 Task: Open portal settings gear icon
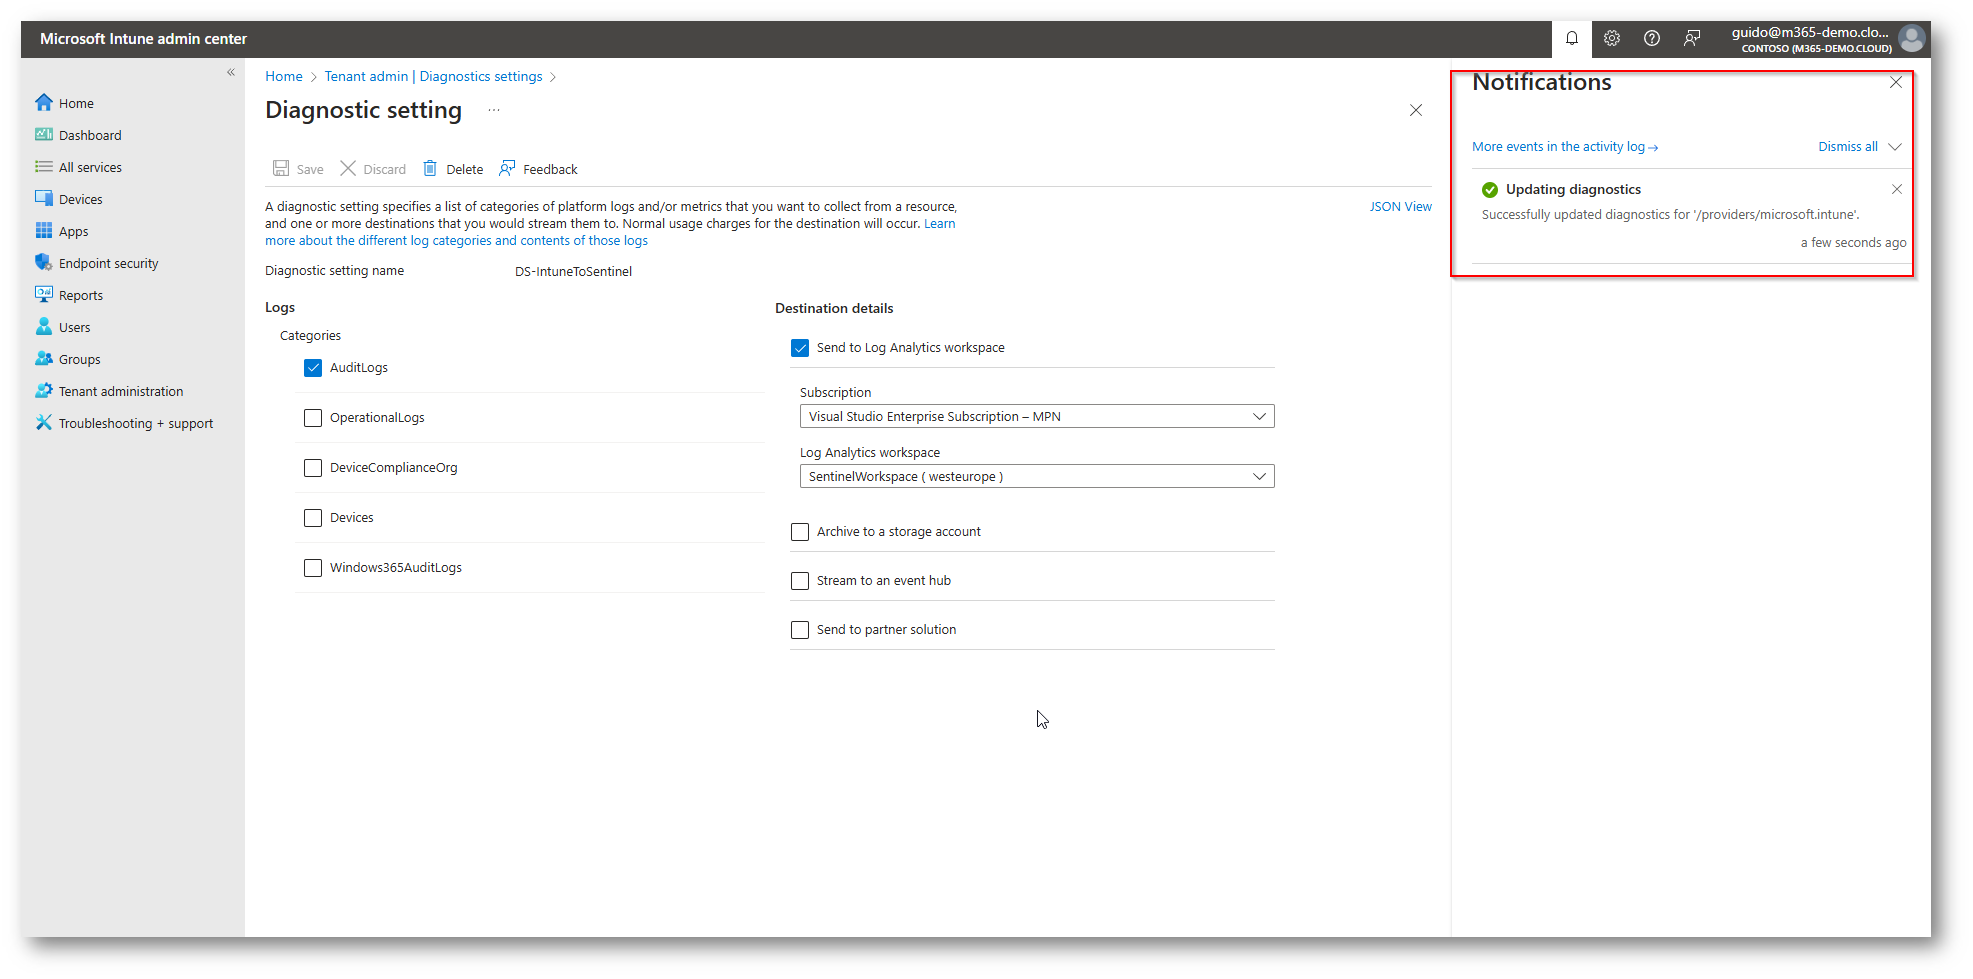[1612, 38]
